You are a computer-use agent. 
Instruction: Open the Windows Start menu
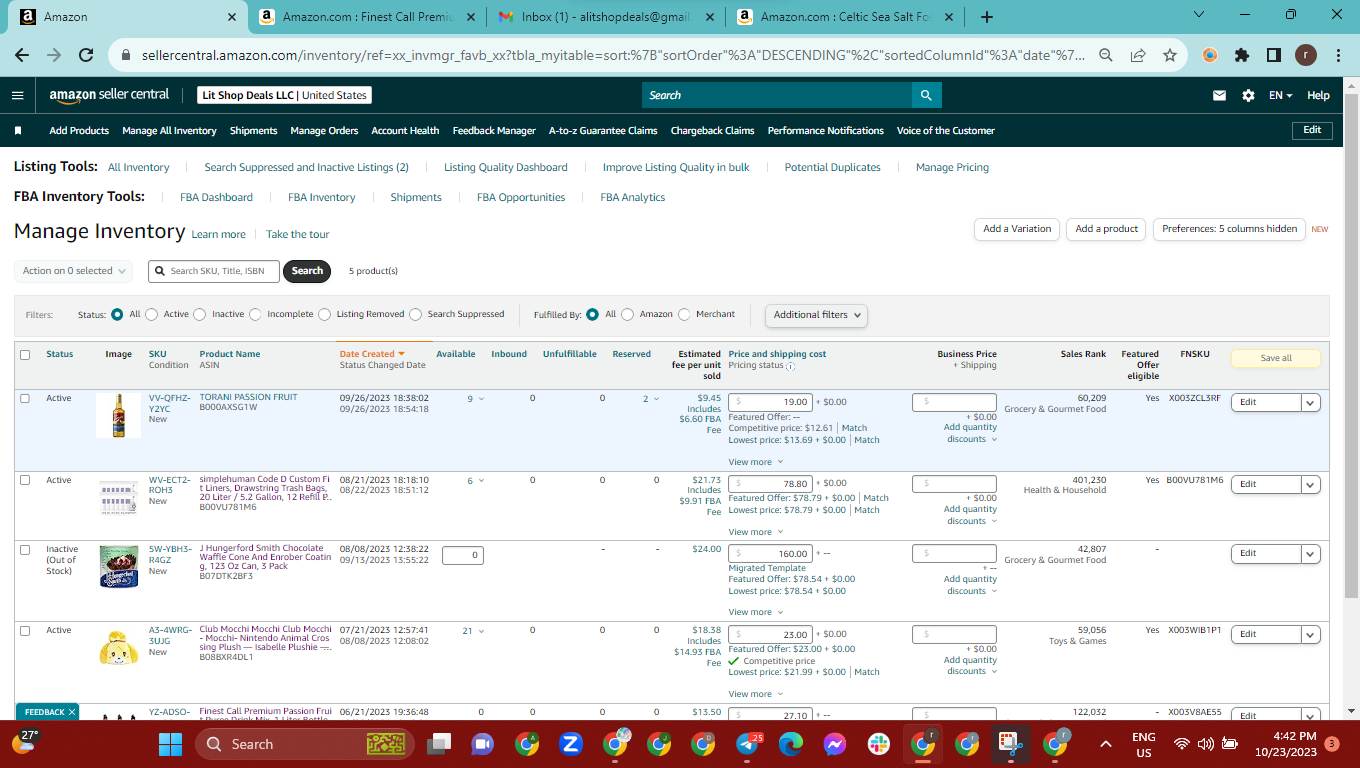(x=171, y=744)
